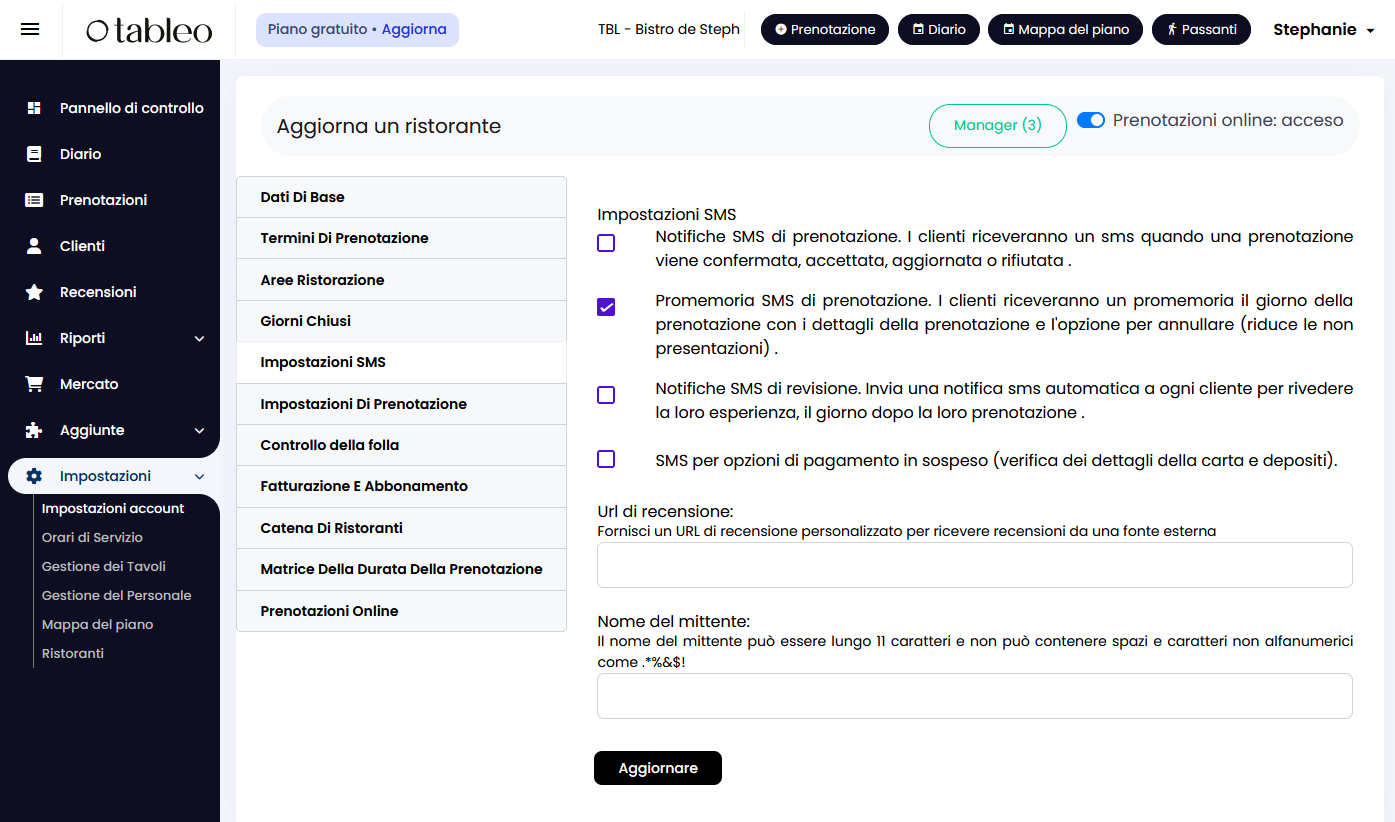Open Ristoranti in sidebar submenu
The image size is (1395, 822).
pyautogui.click(x=73, y=653)
